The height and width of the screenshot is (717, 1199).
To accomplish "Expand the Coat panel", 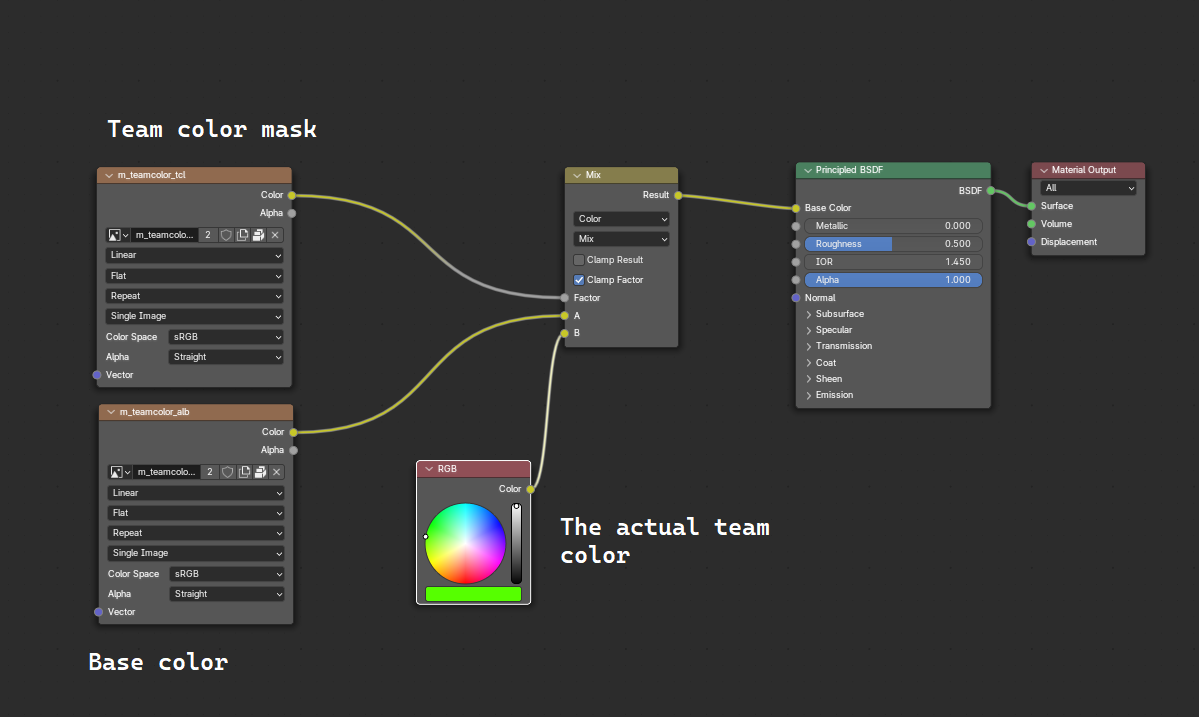I will (809, 363).
